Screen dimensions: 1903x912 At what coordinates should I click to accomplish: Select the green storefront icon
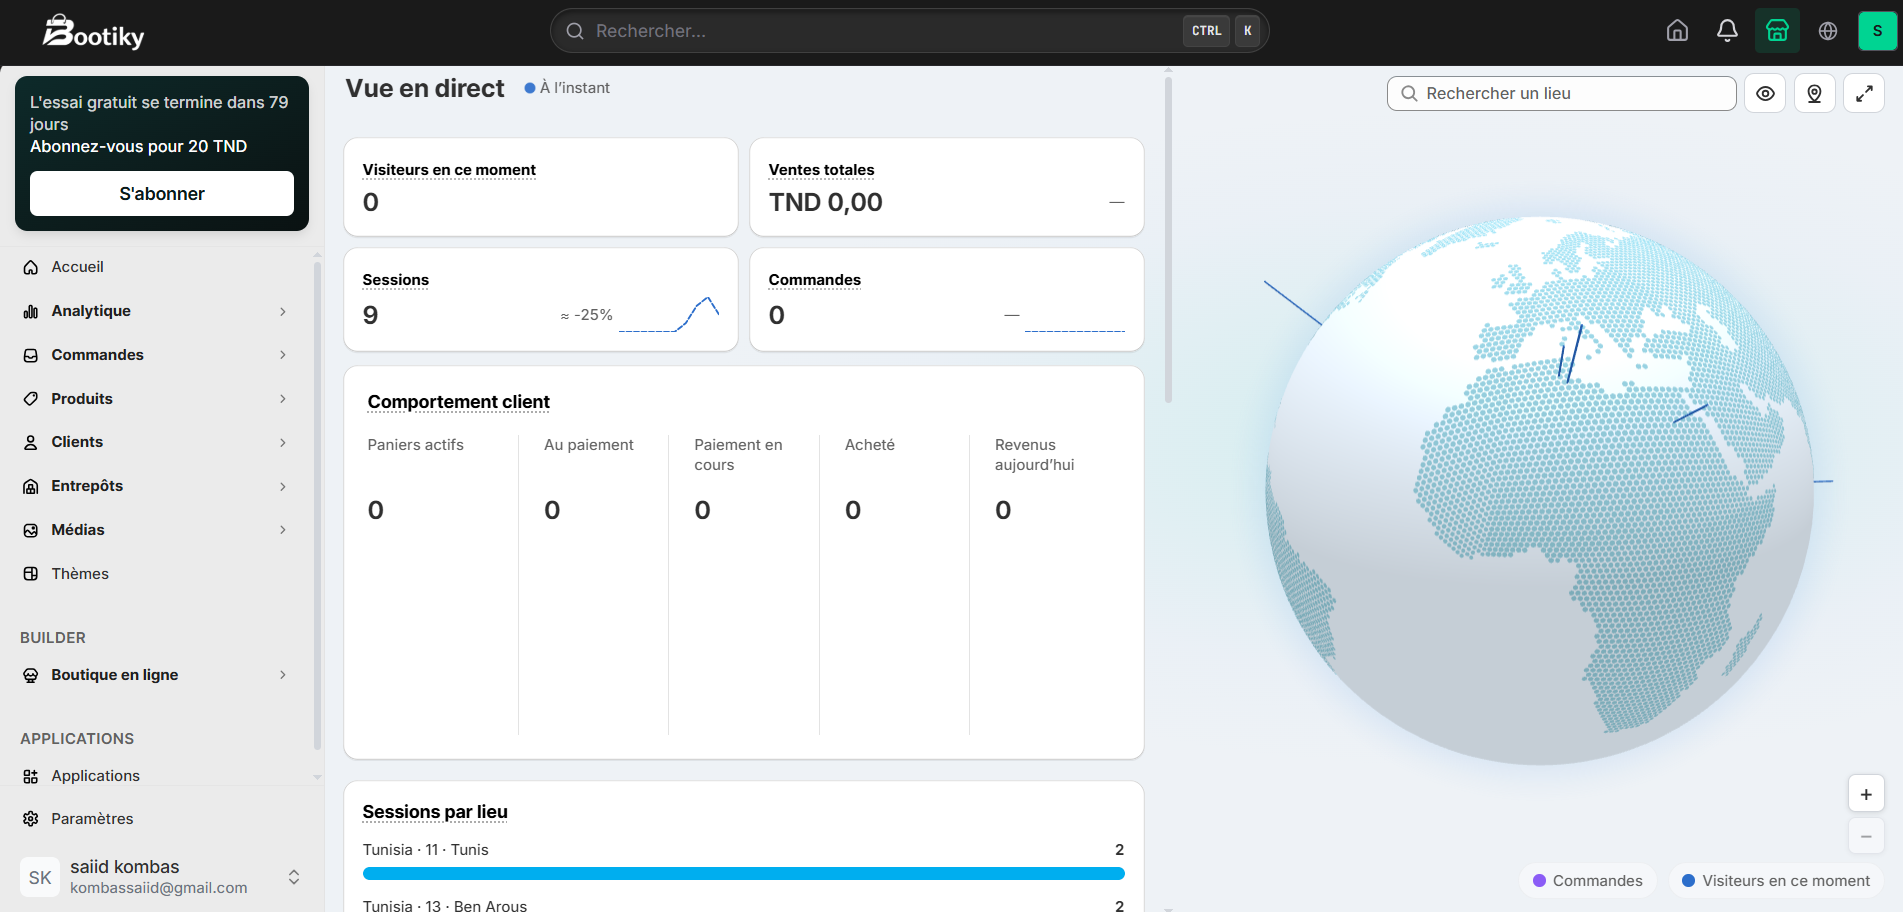tap(1777, 30)
